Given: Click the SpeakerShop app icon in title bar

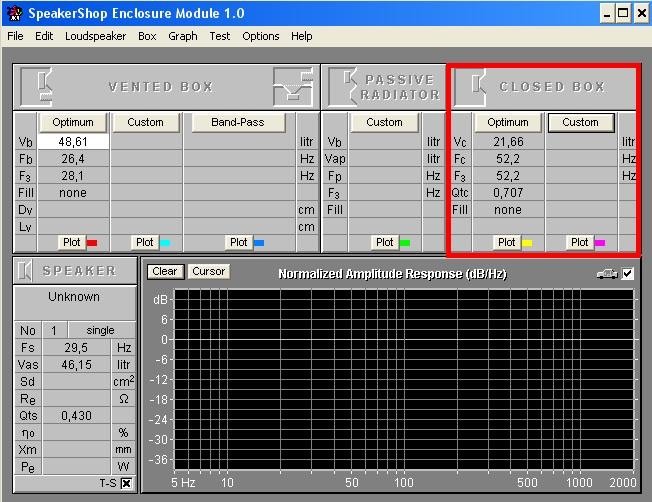Looking at the screenshot, I should tap(15, 13).
